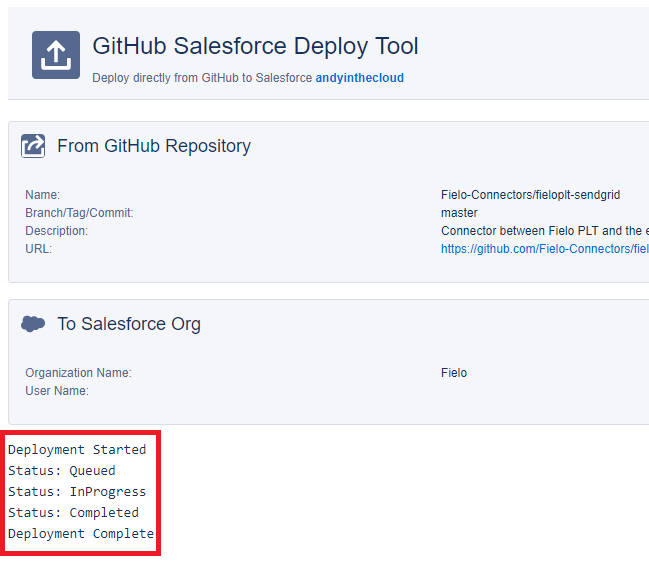The image size is (649, 565).
Task: Open the github.com/Fielo-Connectors repository URL
Action: pyautogui.click(x=545, y=249)
